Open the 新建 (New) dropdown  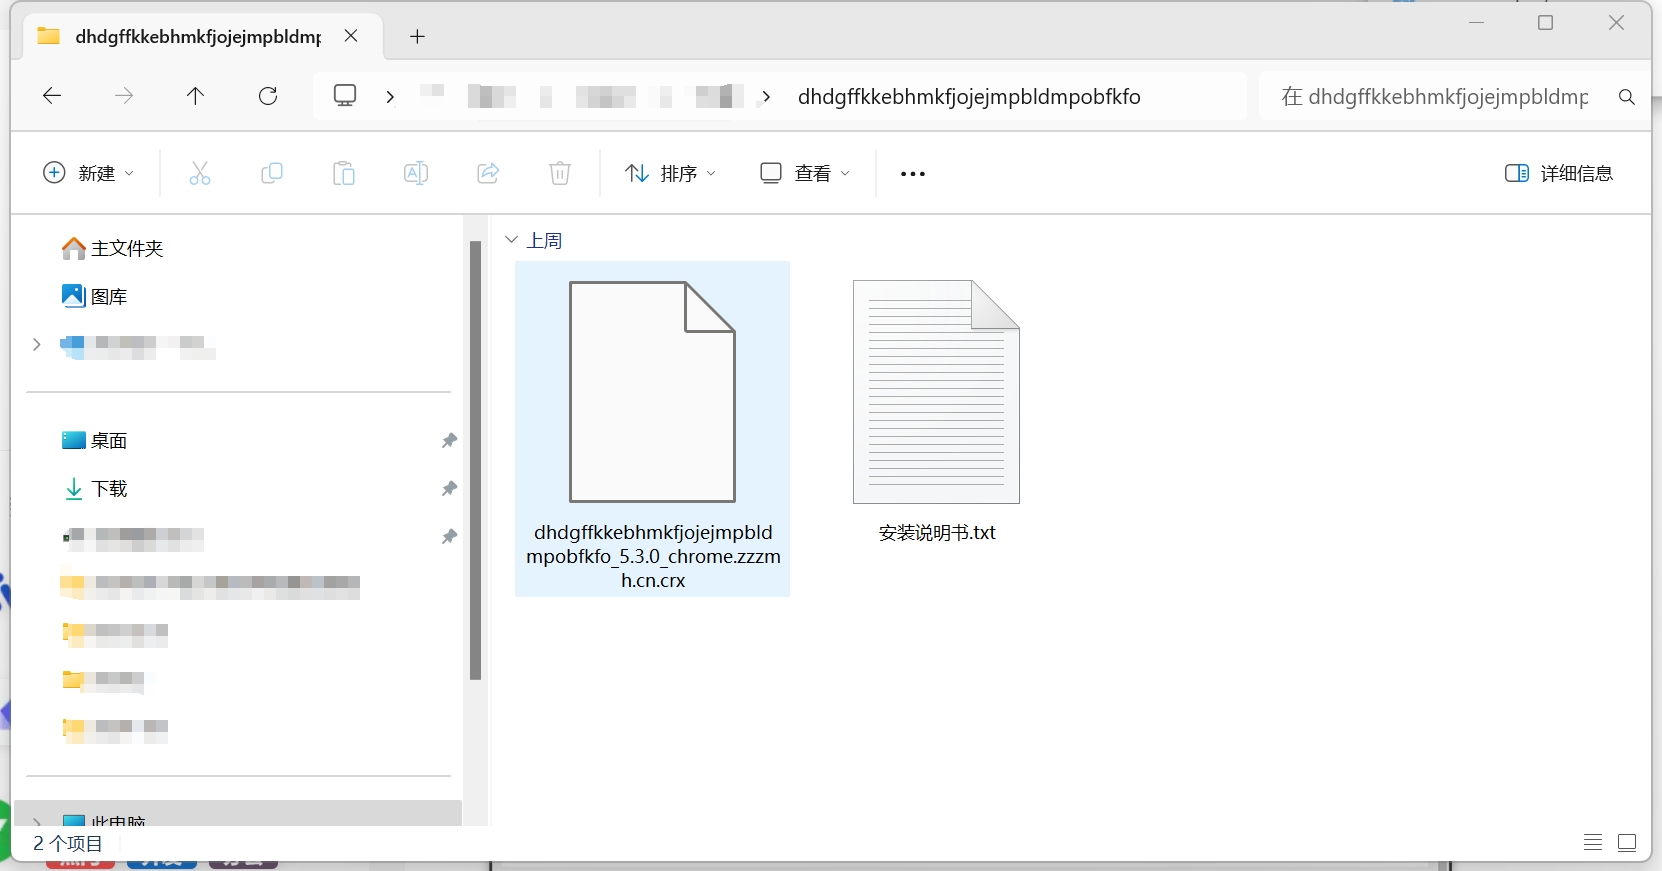point(88,173)
